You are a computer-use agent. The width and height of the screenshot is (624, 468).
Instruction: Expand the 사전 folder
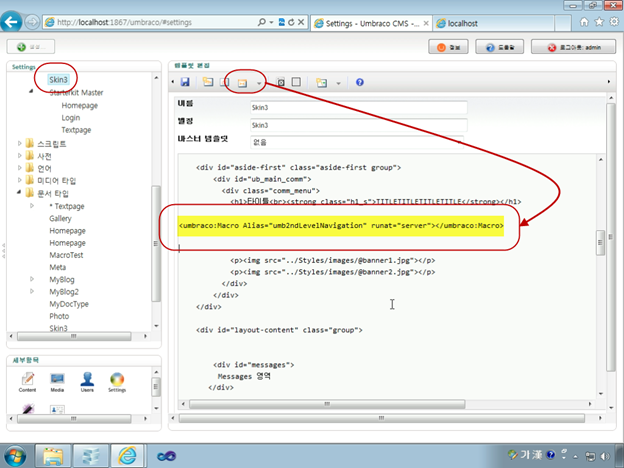pyautogui.click(x=20, y=156)
